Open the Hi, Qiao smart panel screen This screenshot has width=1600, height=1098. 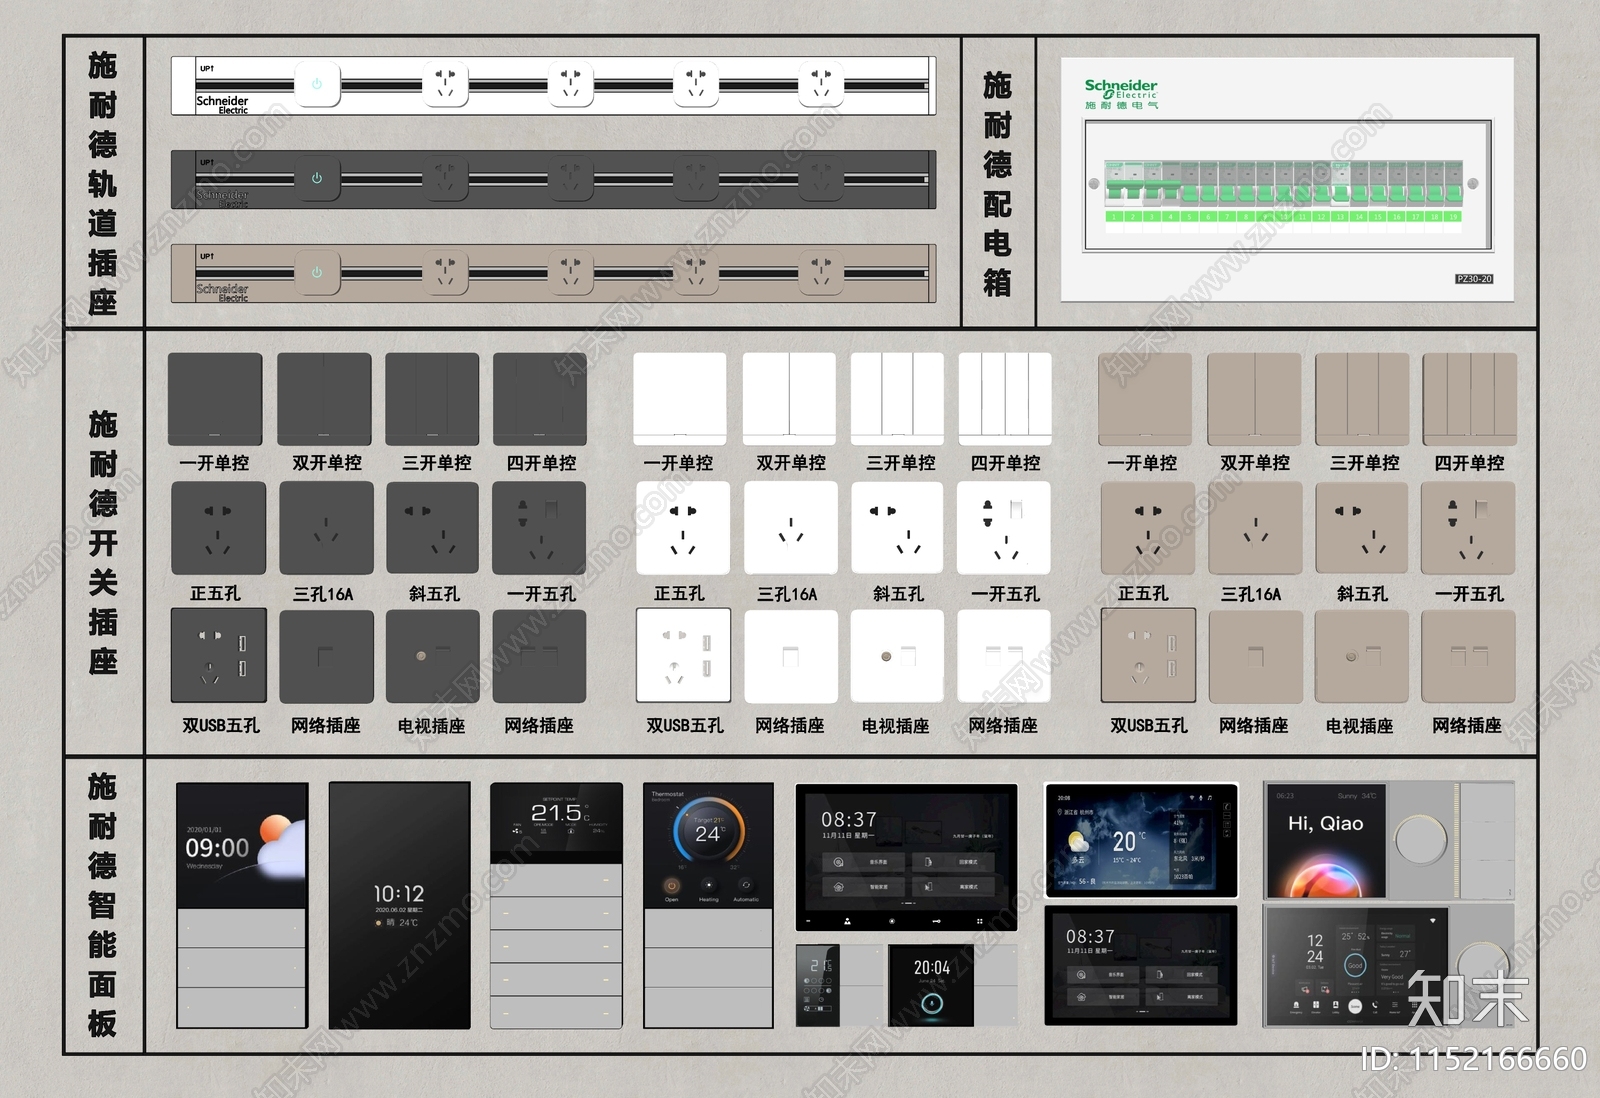coord(1326,841)
